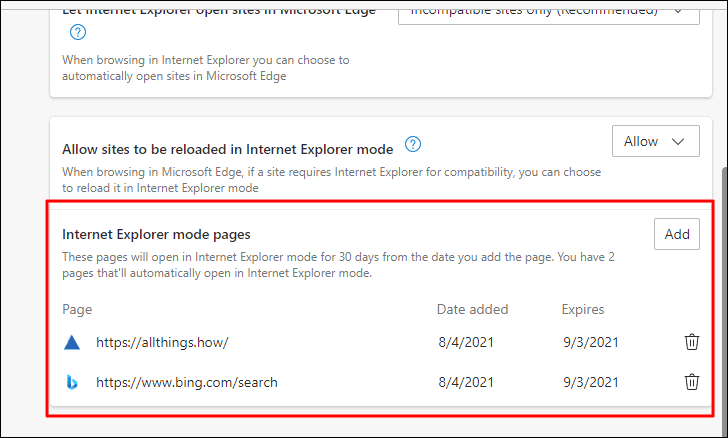The width and height of the screenshot is (728, 438).
Task: Open help icon under open sites in Edge
Action: coord(78,33)
